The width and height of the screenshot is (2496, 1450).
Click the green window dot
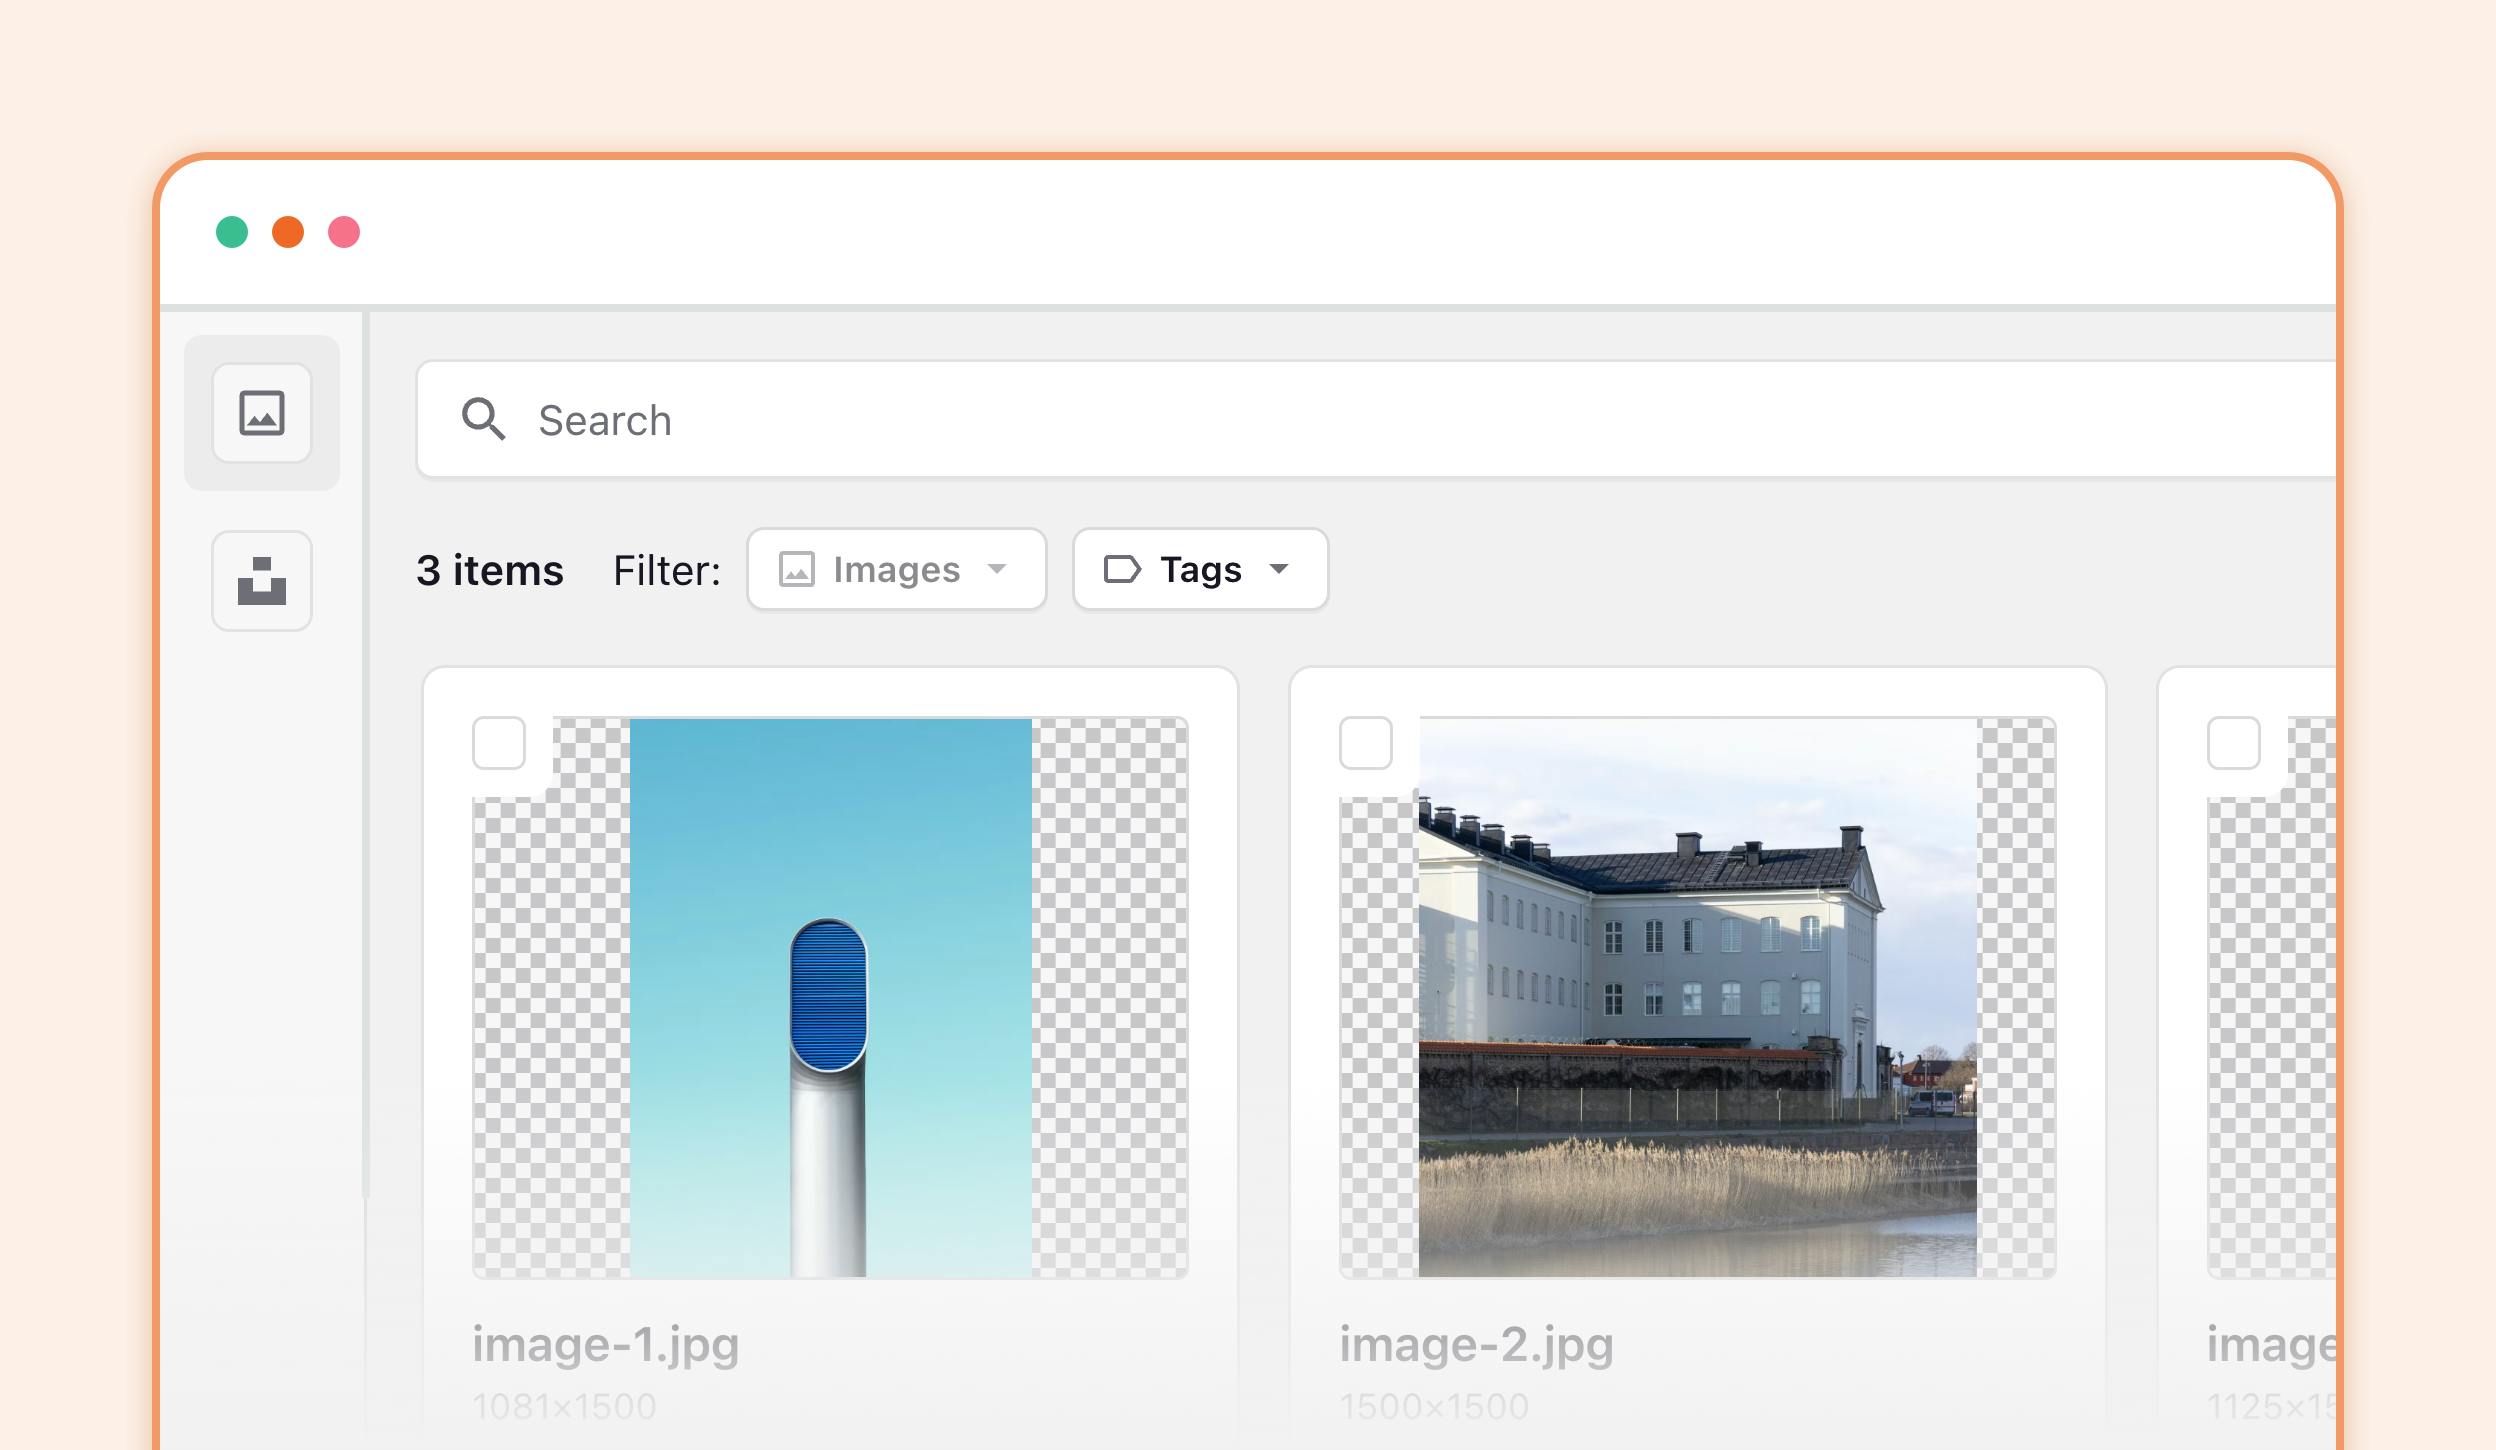pos(232,232)
